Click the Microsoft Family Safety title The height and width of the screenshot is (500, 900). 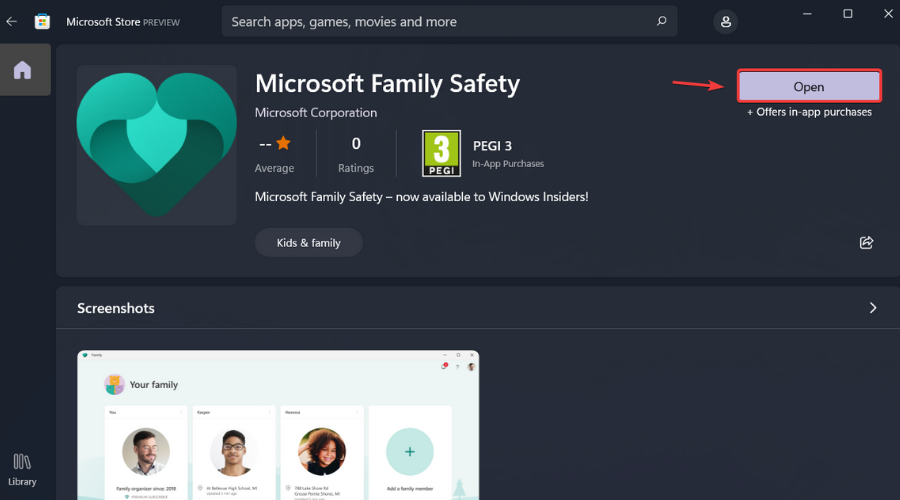coord(387,84)
